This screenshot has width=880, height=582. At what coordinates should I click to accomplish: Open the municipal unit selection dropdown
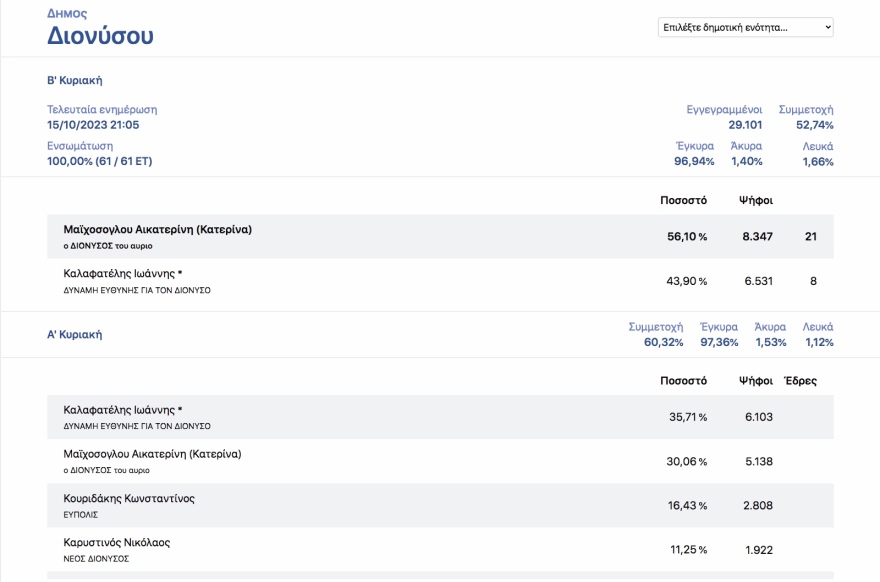click(x=745, y=28)
